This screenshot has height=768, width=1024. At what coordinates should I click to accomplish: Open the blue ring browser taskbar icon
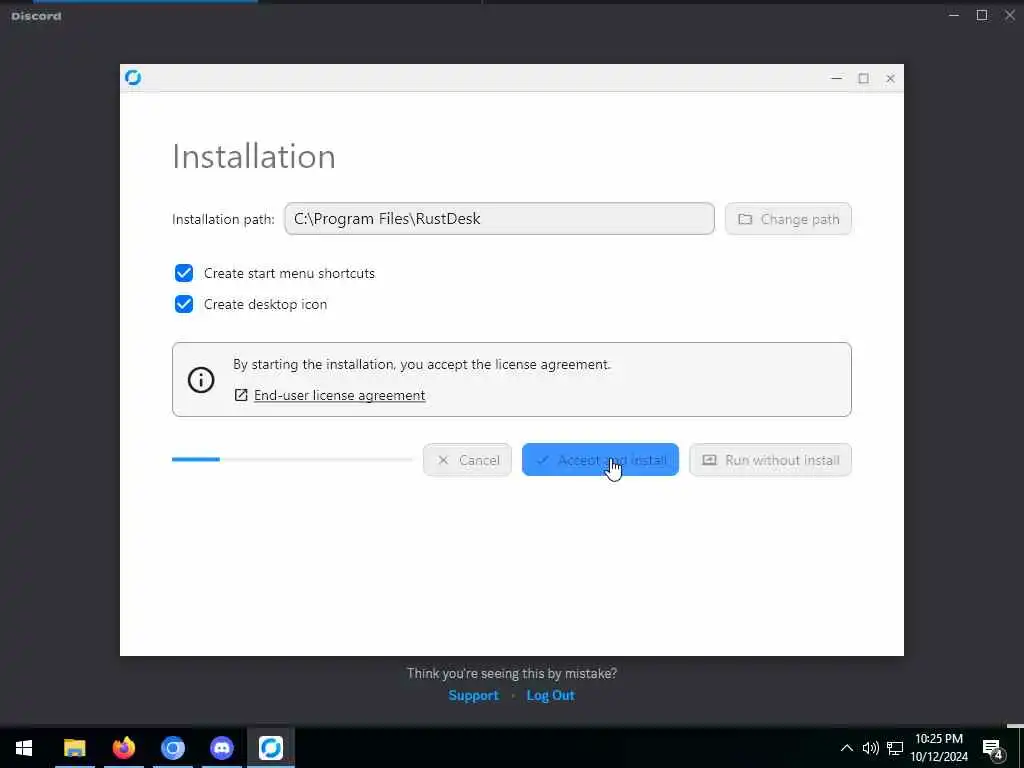(x=173, y=748)
